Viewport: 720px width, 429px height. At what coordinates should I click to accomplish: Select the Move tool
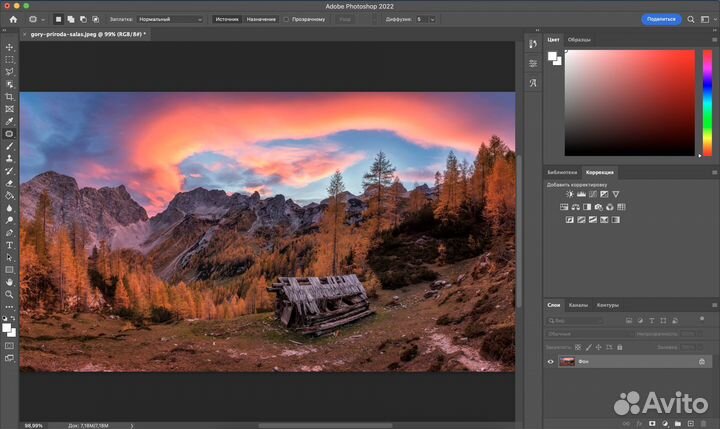[x=9, y=47]
